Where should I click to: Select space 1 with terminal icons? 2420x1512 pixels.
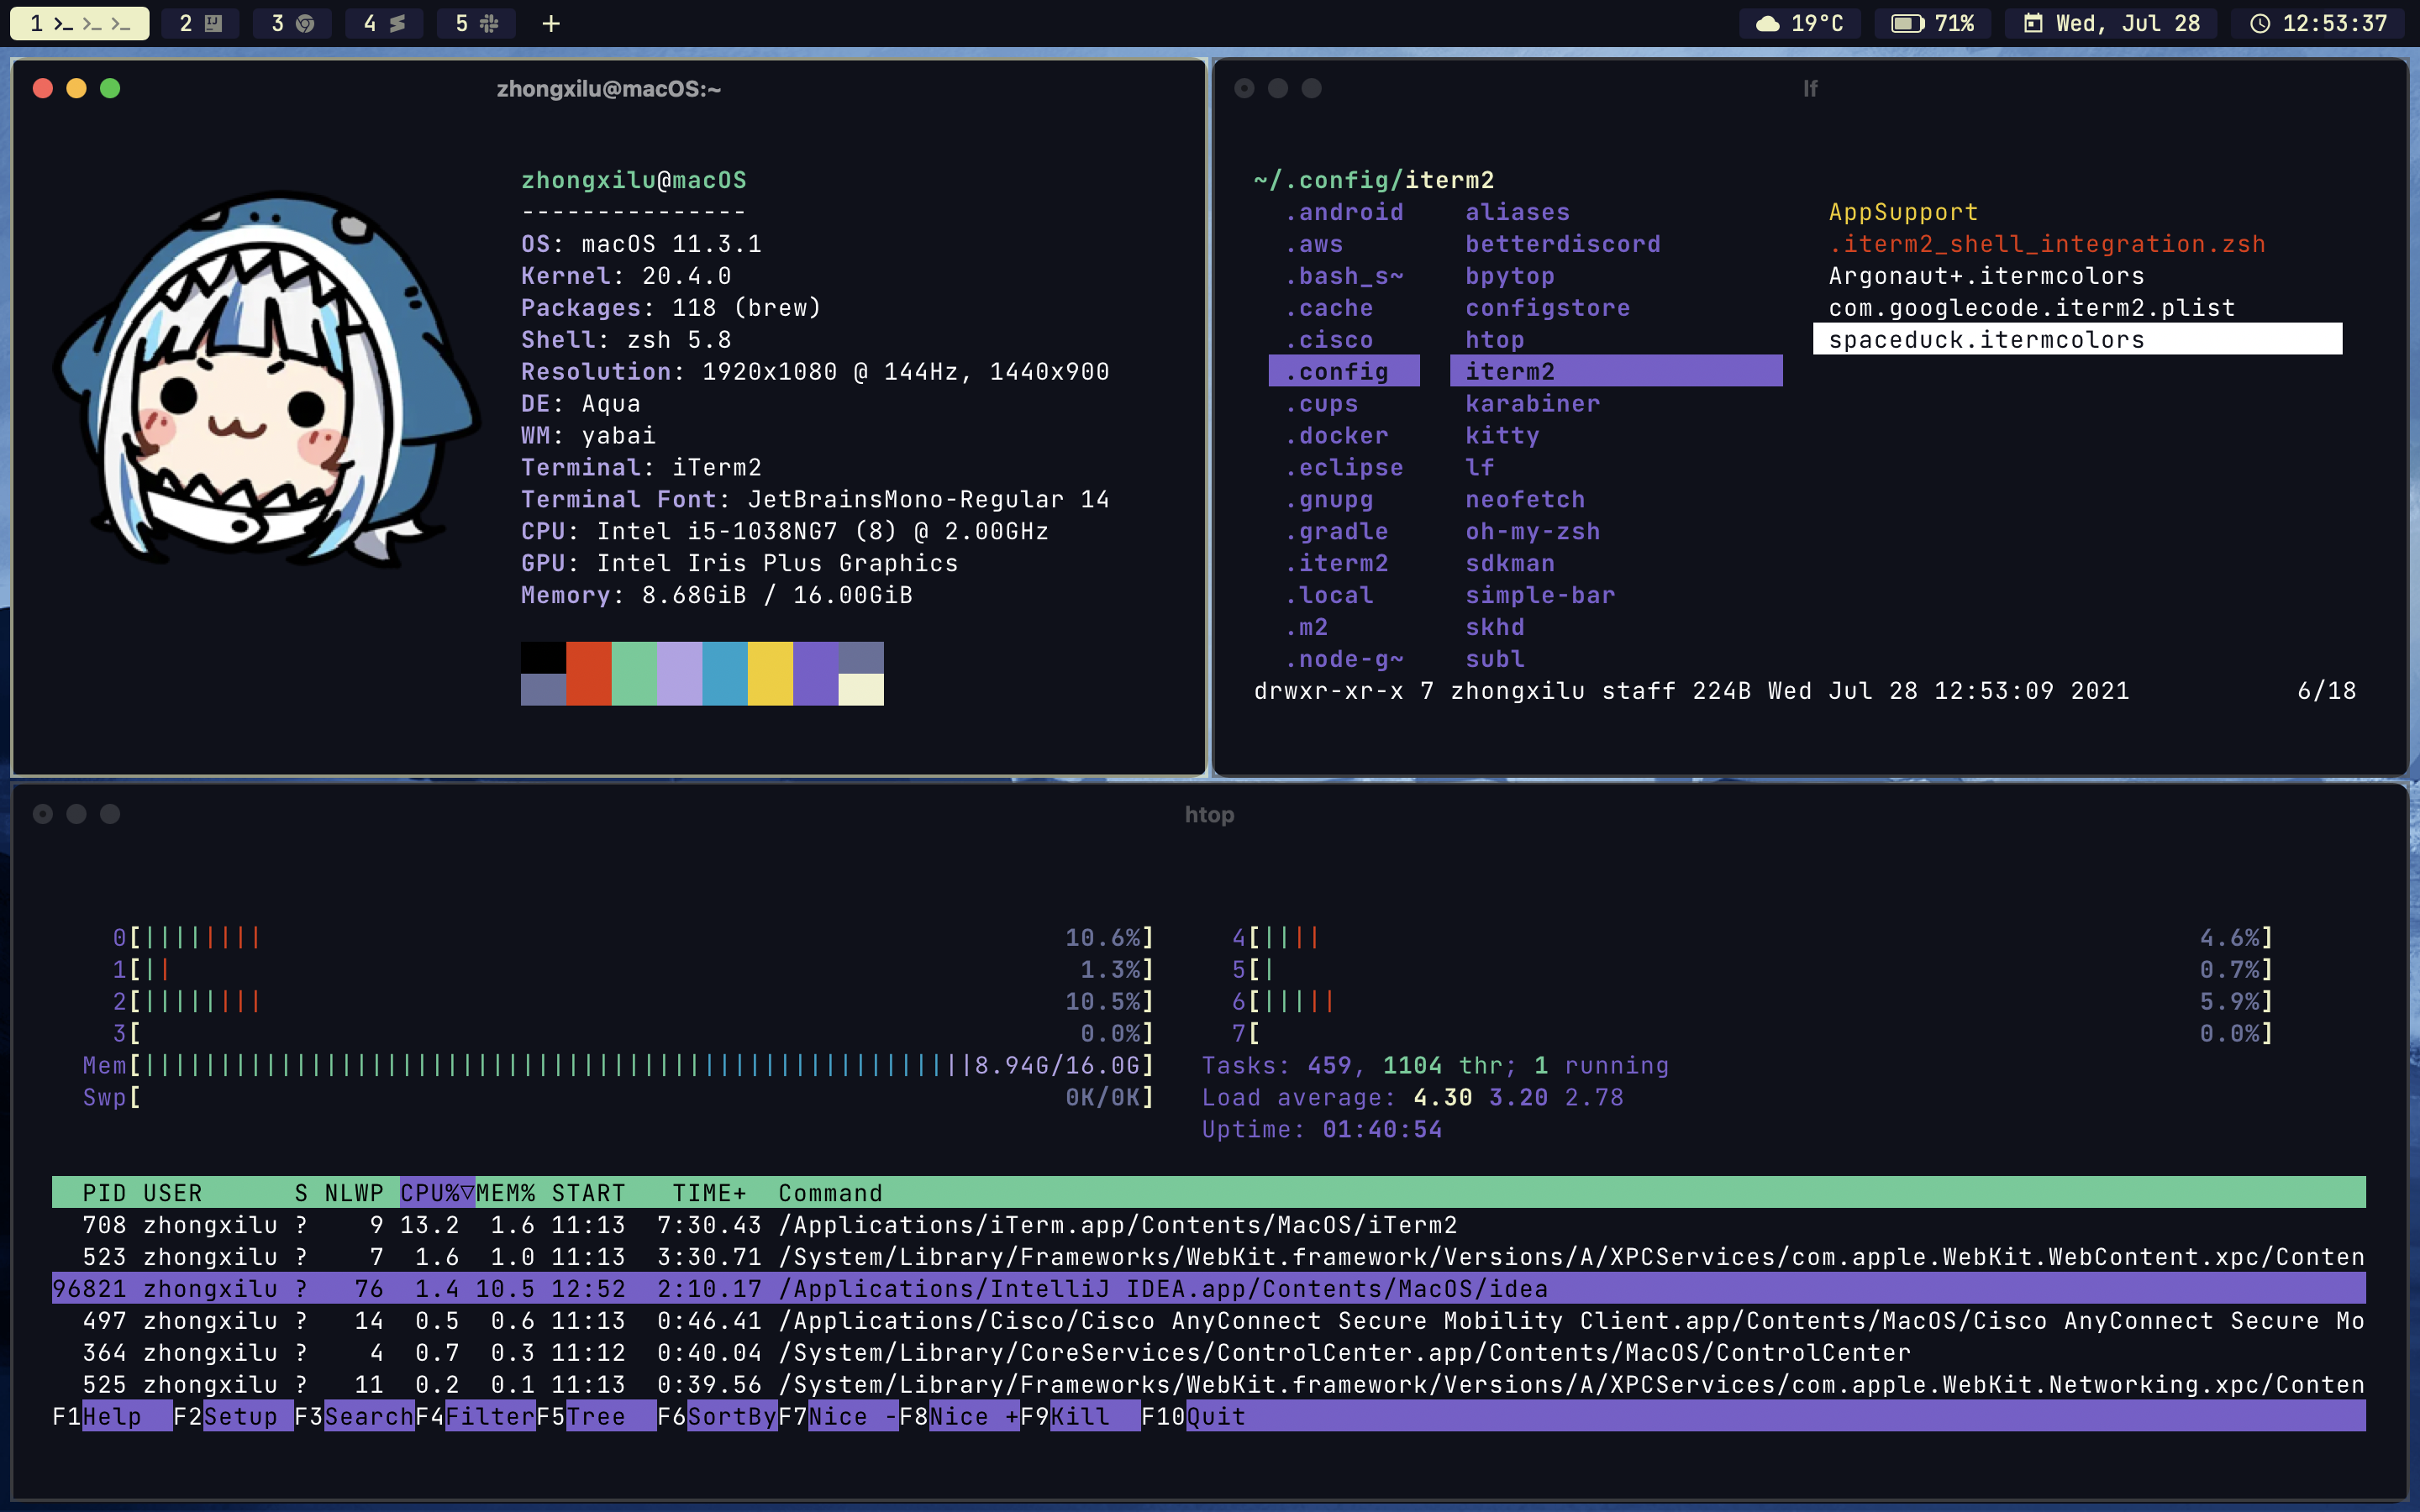(80, 23)
